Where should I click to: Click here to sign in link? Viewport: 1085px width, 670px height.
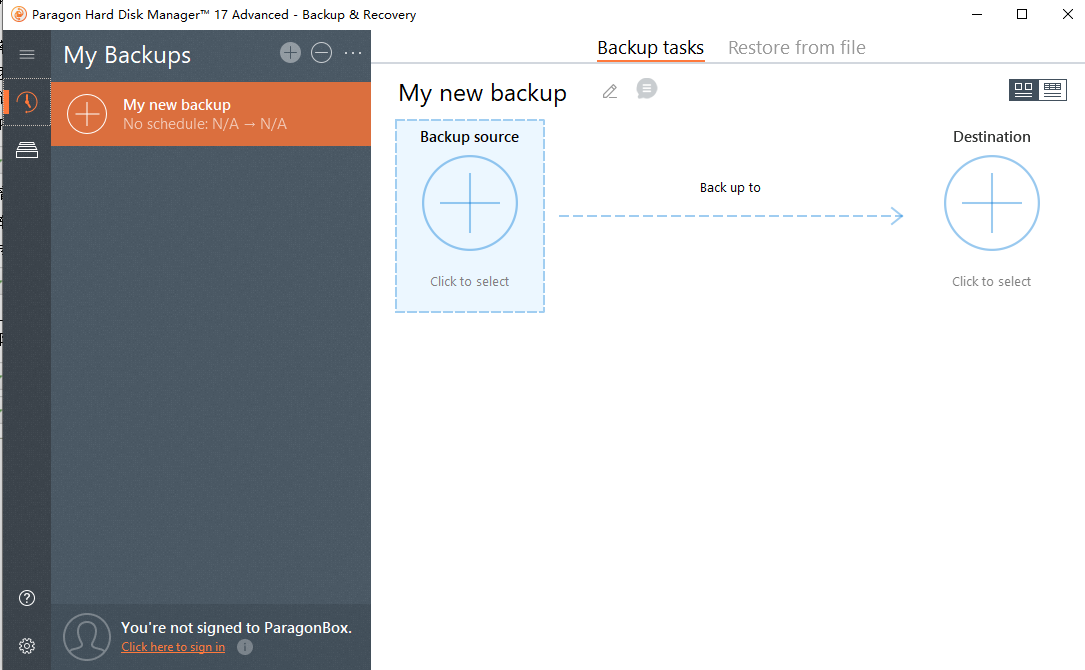point(173,646)
